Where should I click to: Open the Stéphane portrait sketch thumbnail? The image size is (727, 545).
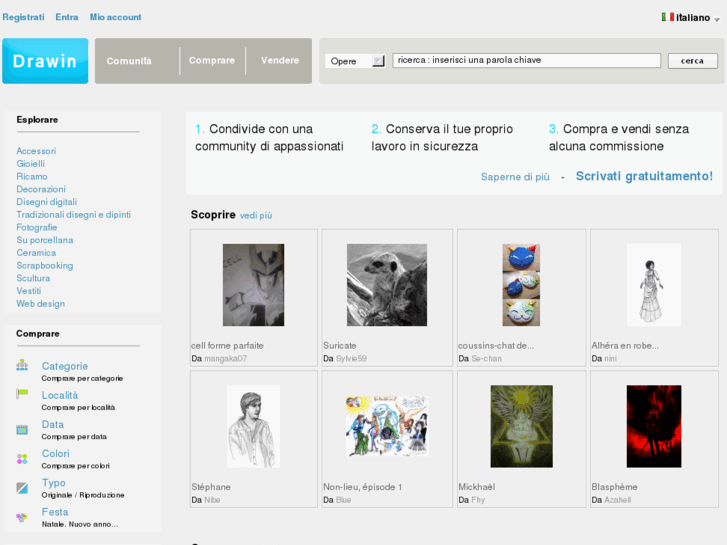click(x=254, y=426)
